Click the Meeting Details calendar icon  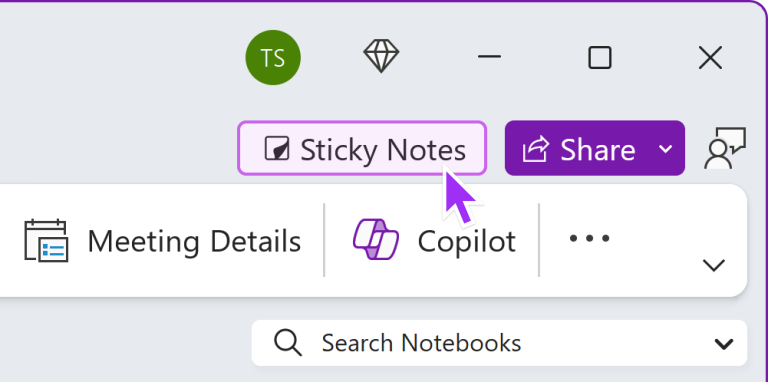tap(46, 240)
